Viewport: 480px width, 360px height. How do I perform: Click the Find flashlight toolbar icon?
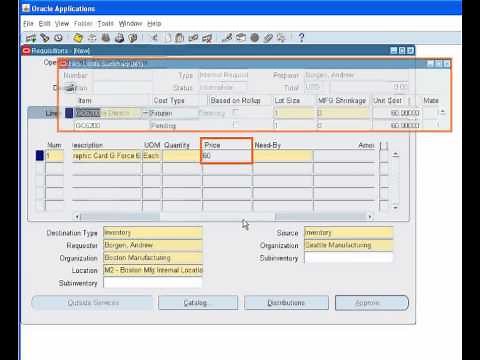pos(45,38)
